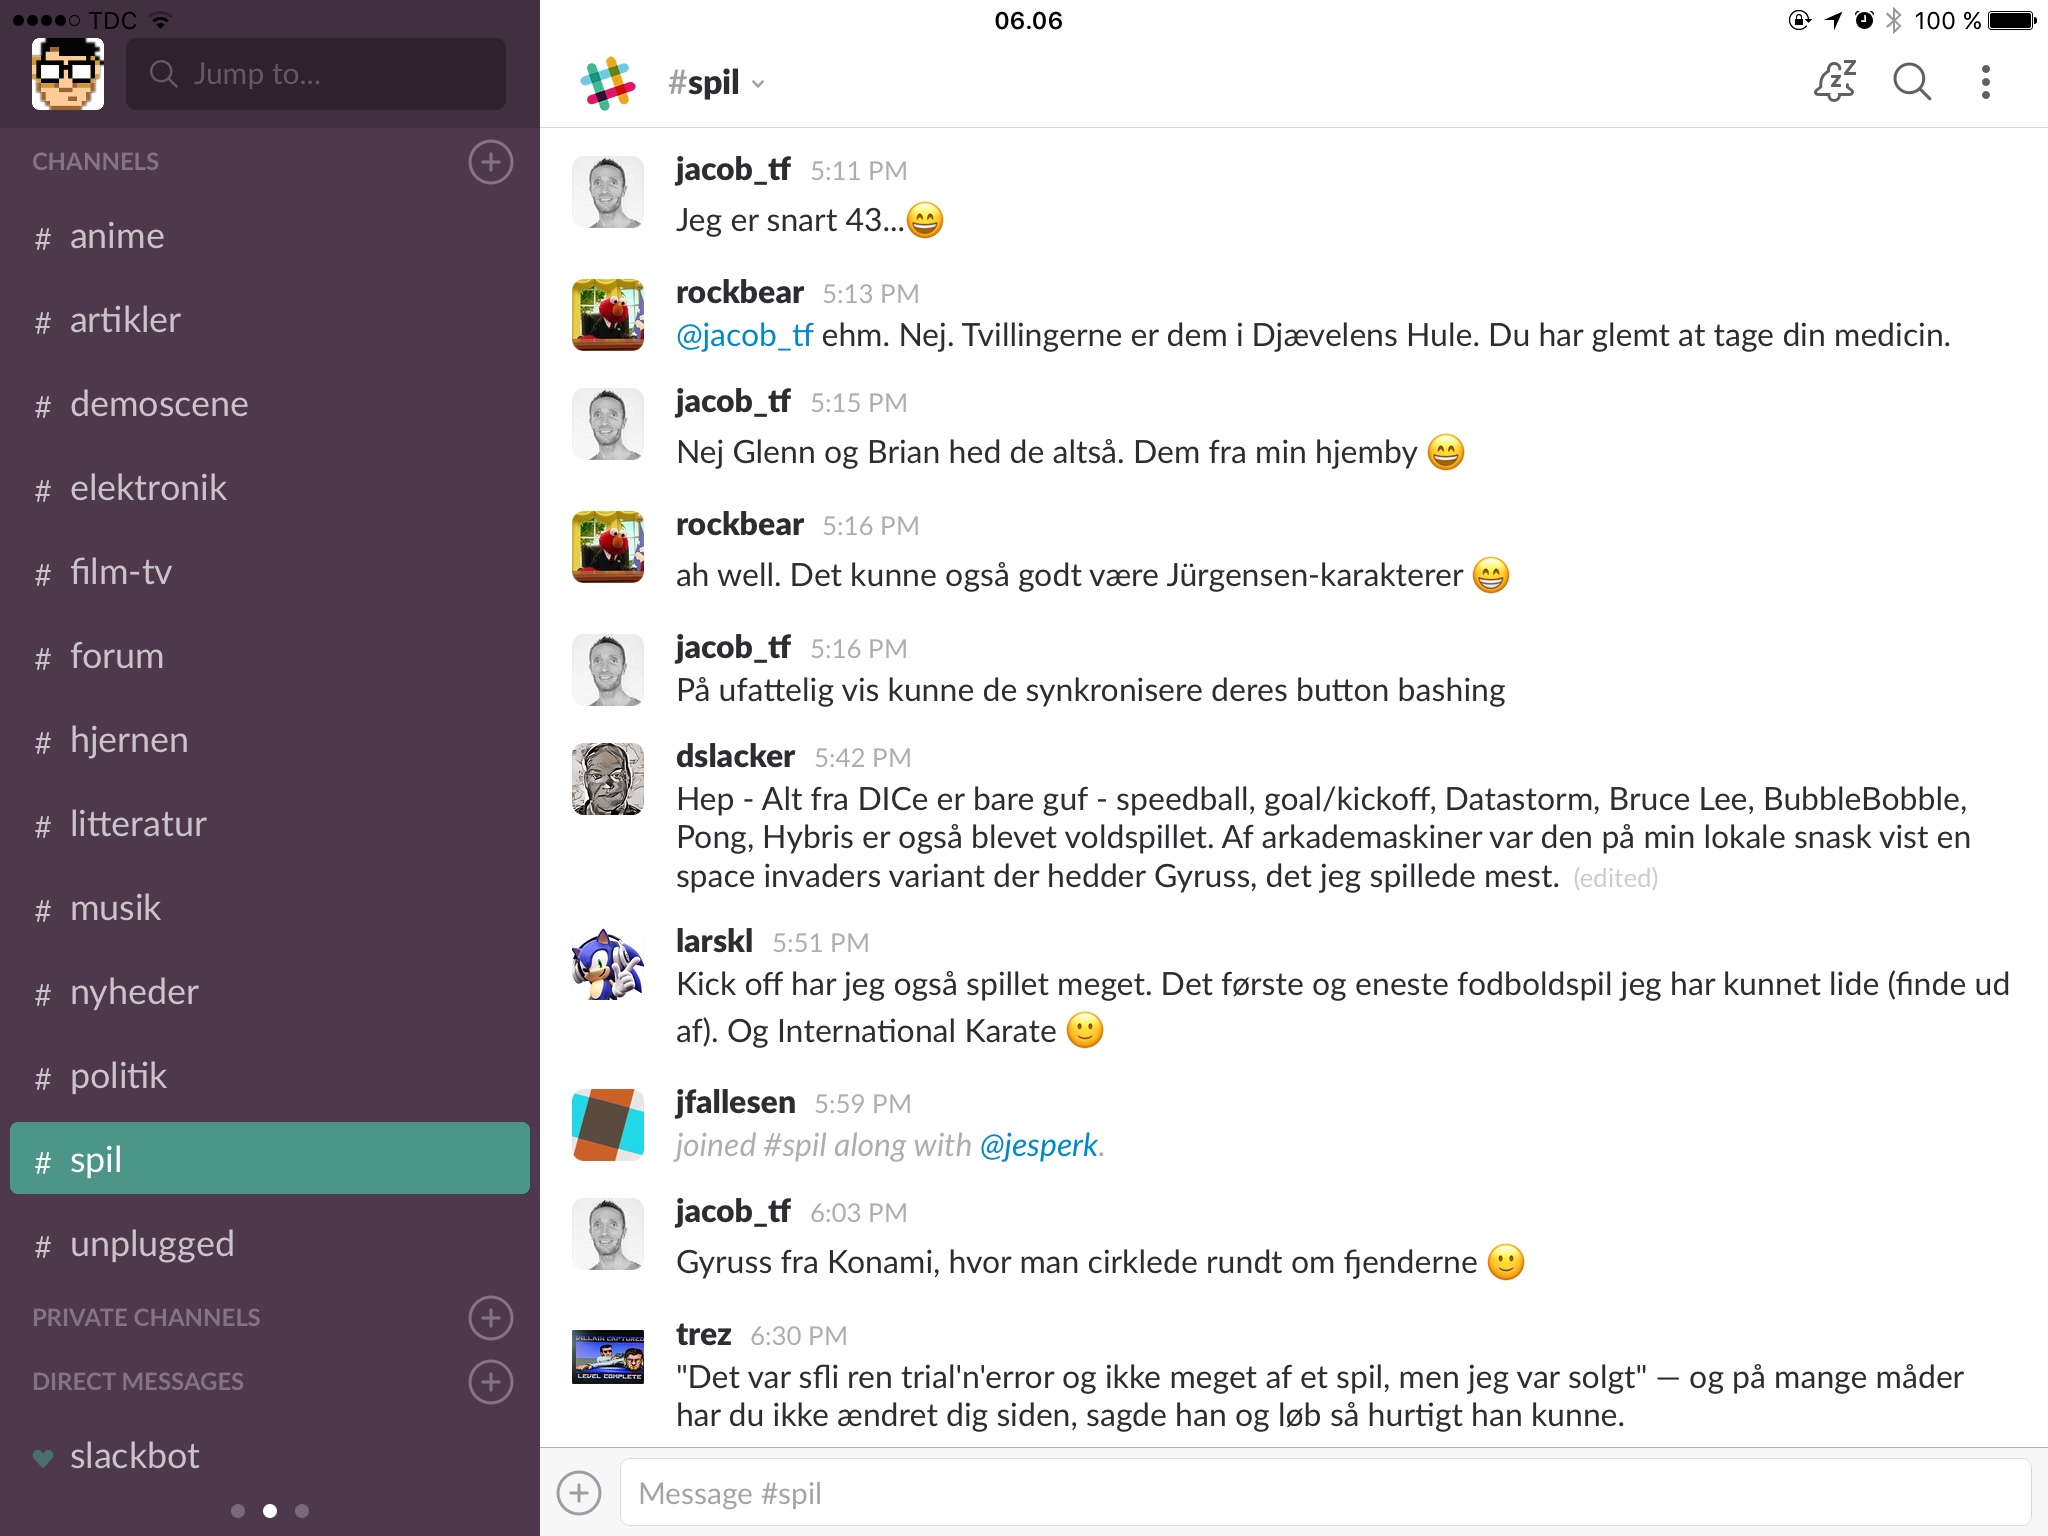Tap the search magnifier in channel header
2048x1536 pixels.
coord(1912,81)
